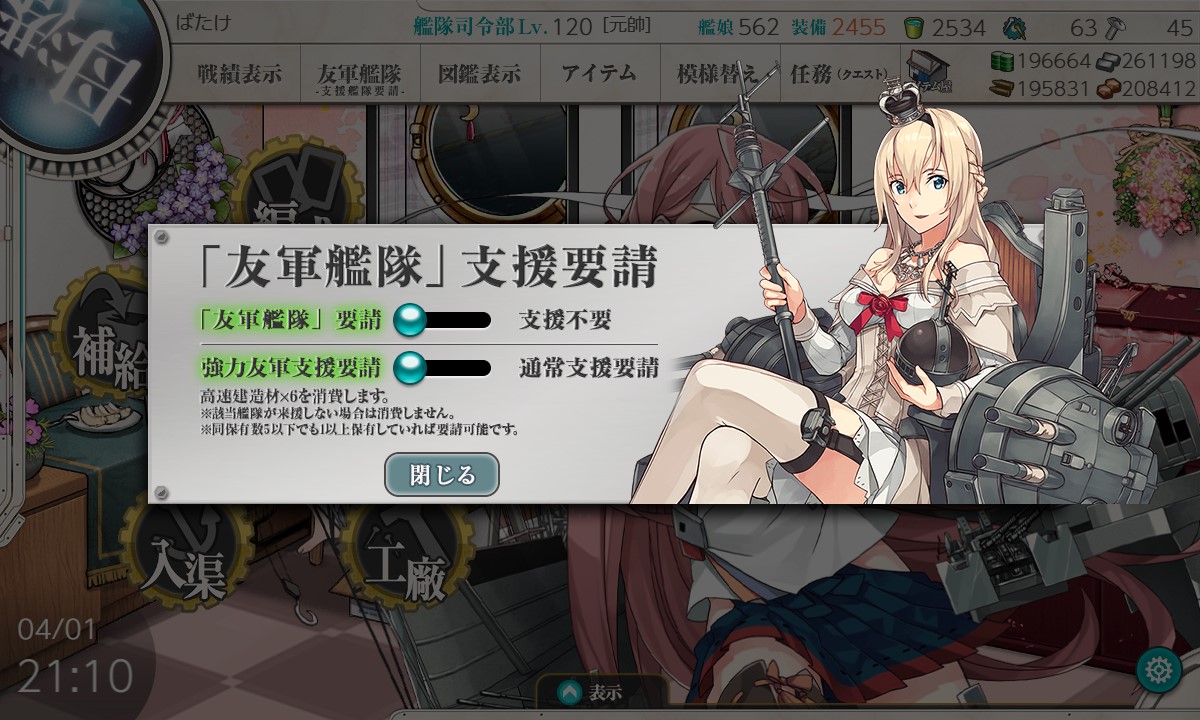Viewport: 1200px width, 720px height.
Task: Open the 友軍艦隊 support request menu
Action: pyautogui.click(x=359, y=78)
